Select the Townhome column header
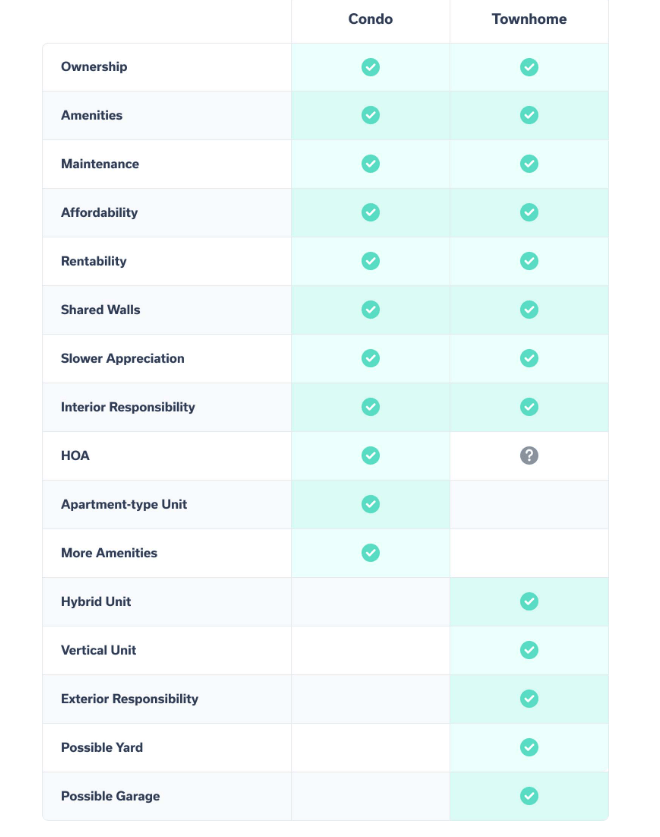The image size is (660, 837). (529, 19)
